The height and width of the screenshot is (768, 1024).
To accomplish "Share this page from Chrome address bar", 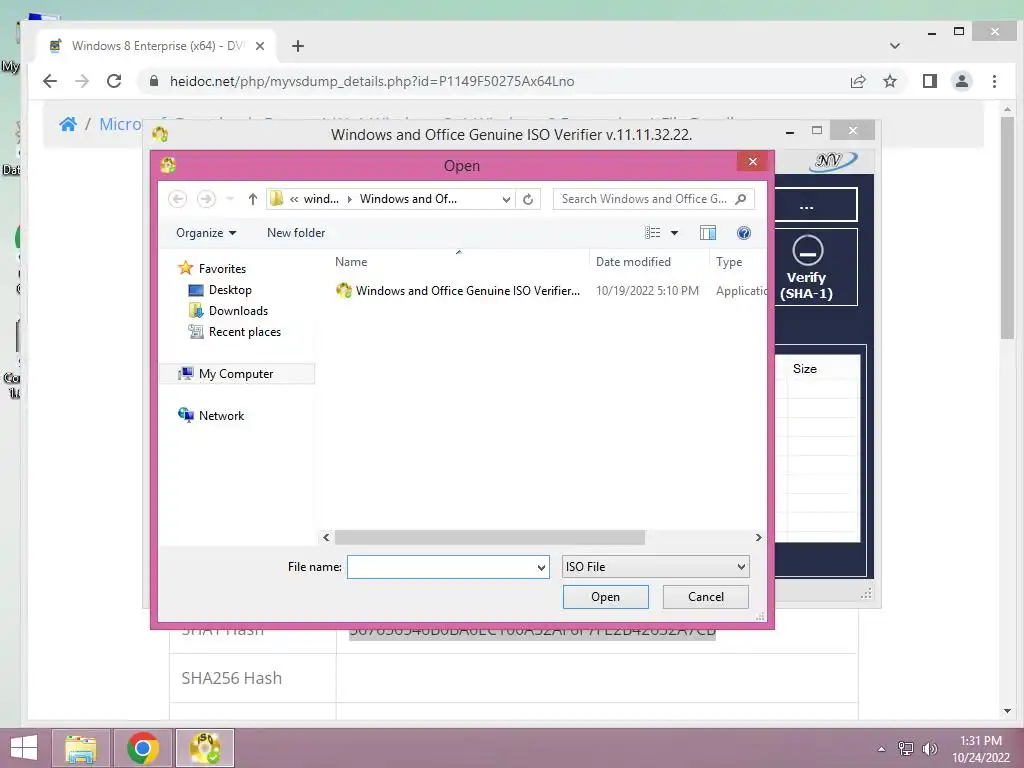I will tap(857, 81).
